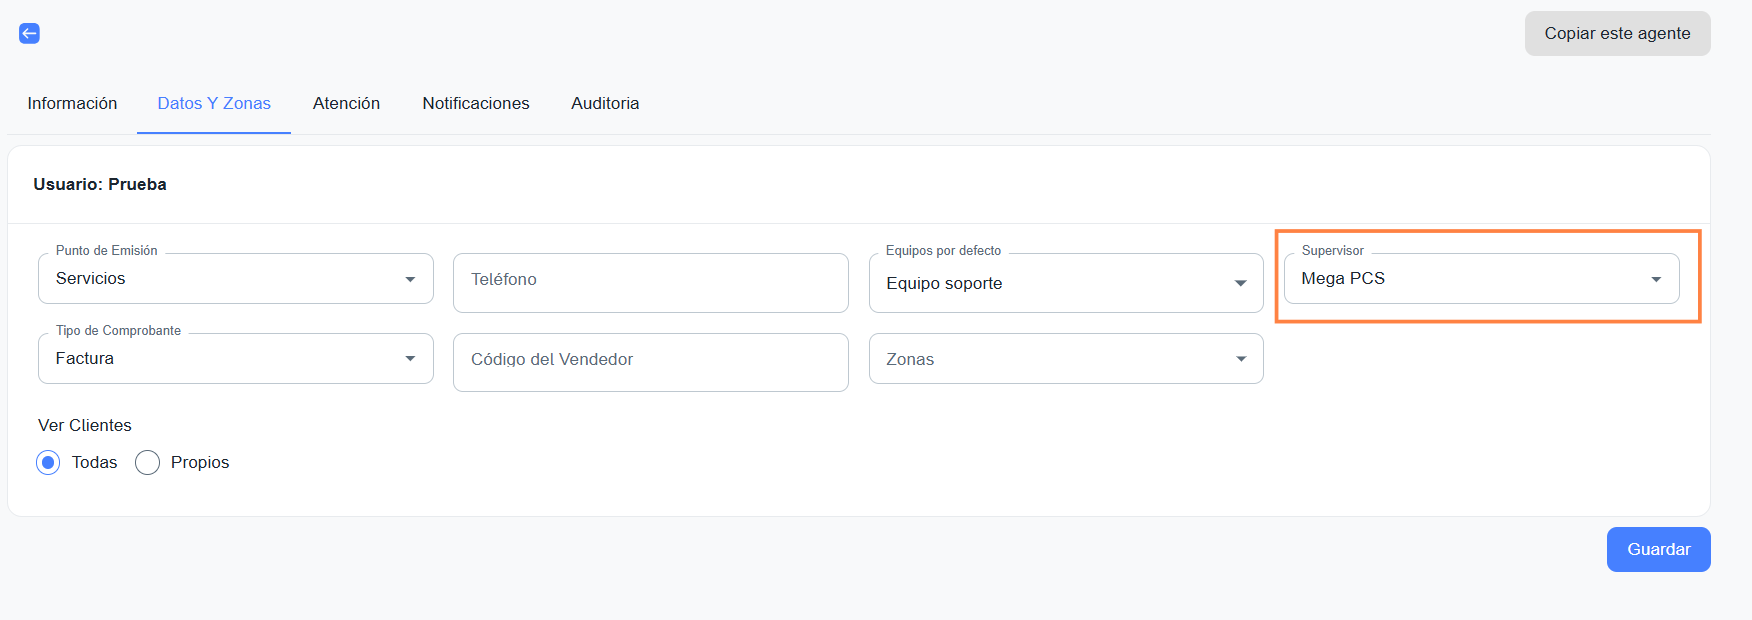Viewport: 1752px width, 620px height.
Task: Expand the Tipo de Comprobante dropdown
Action: pyautogui.click(x=410, y=359)
